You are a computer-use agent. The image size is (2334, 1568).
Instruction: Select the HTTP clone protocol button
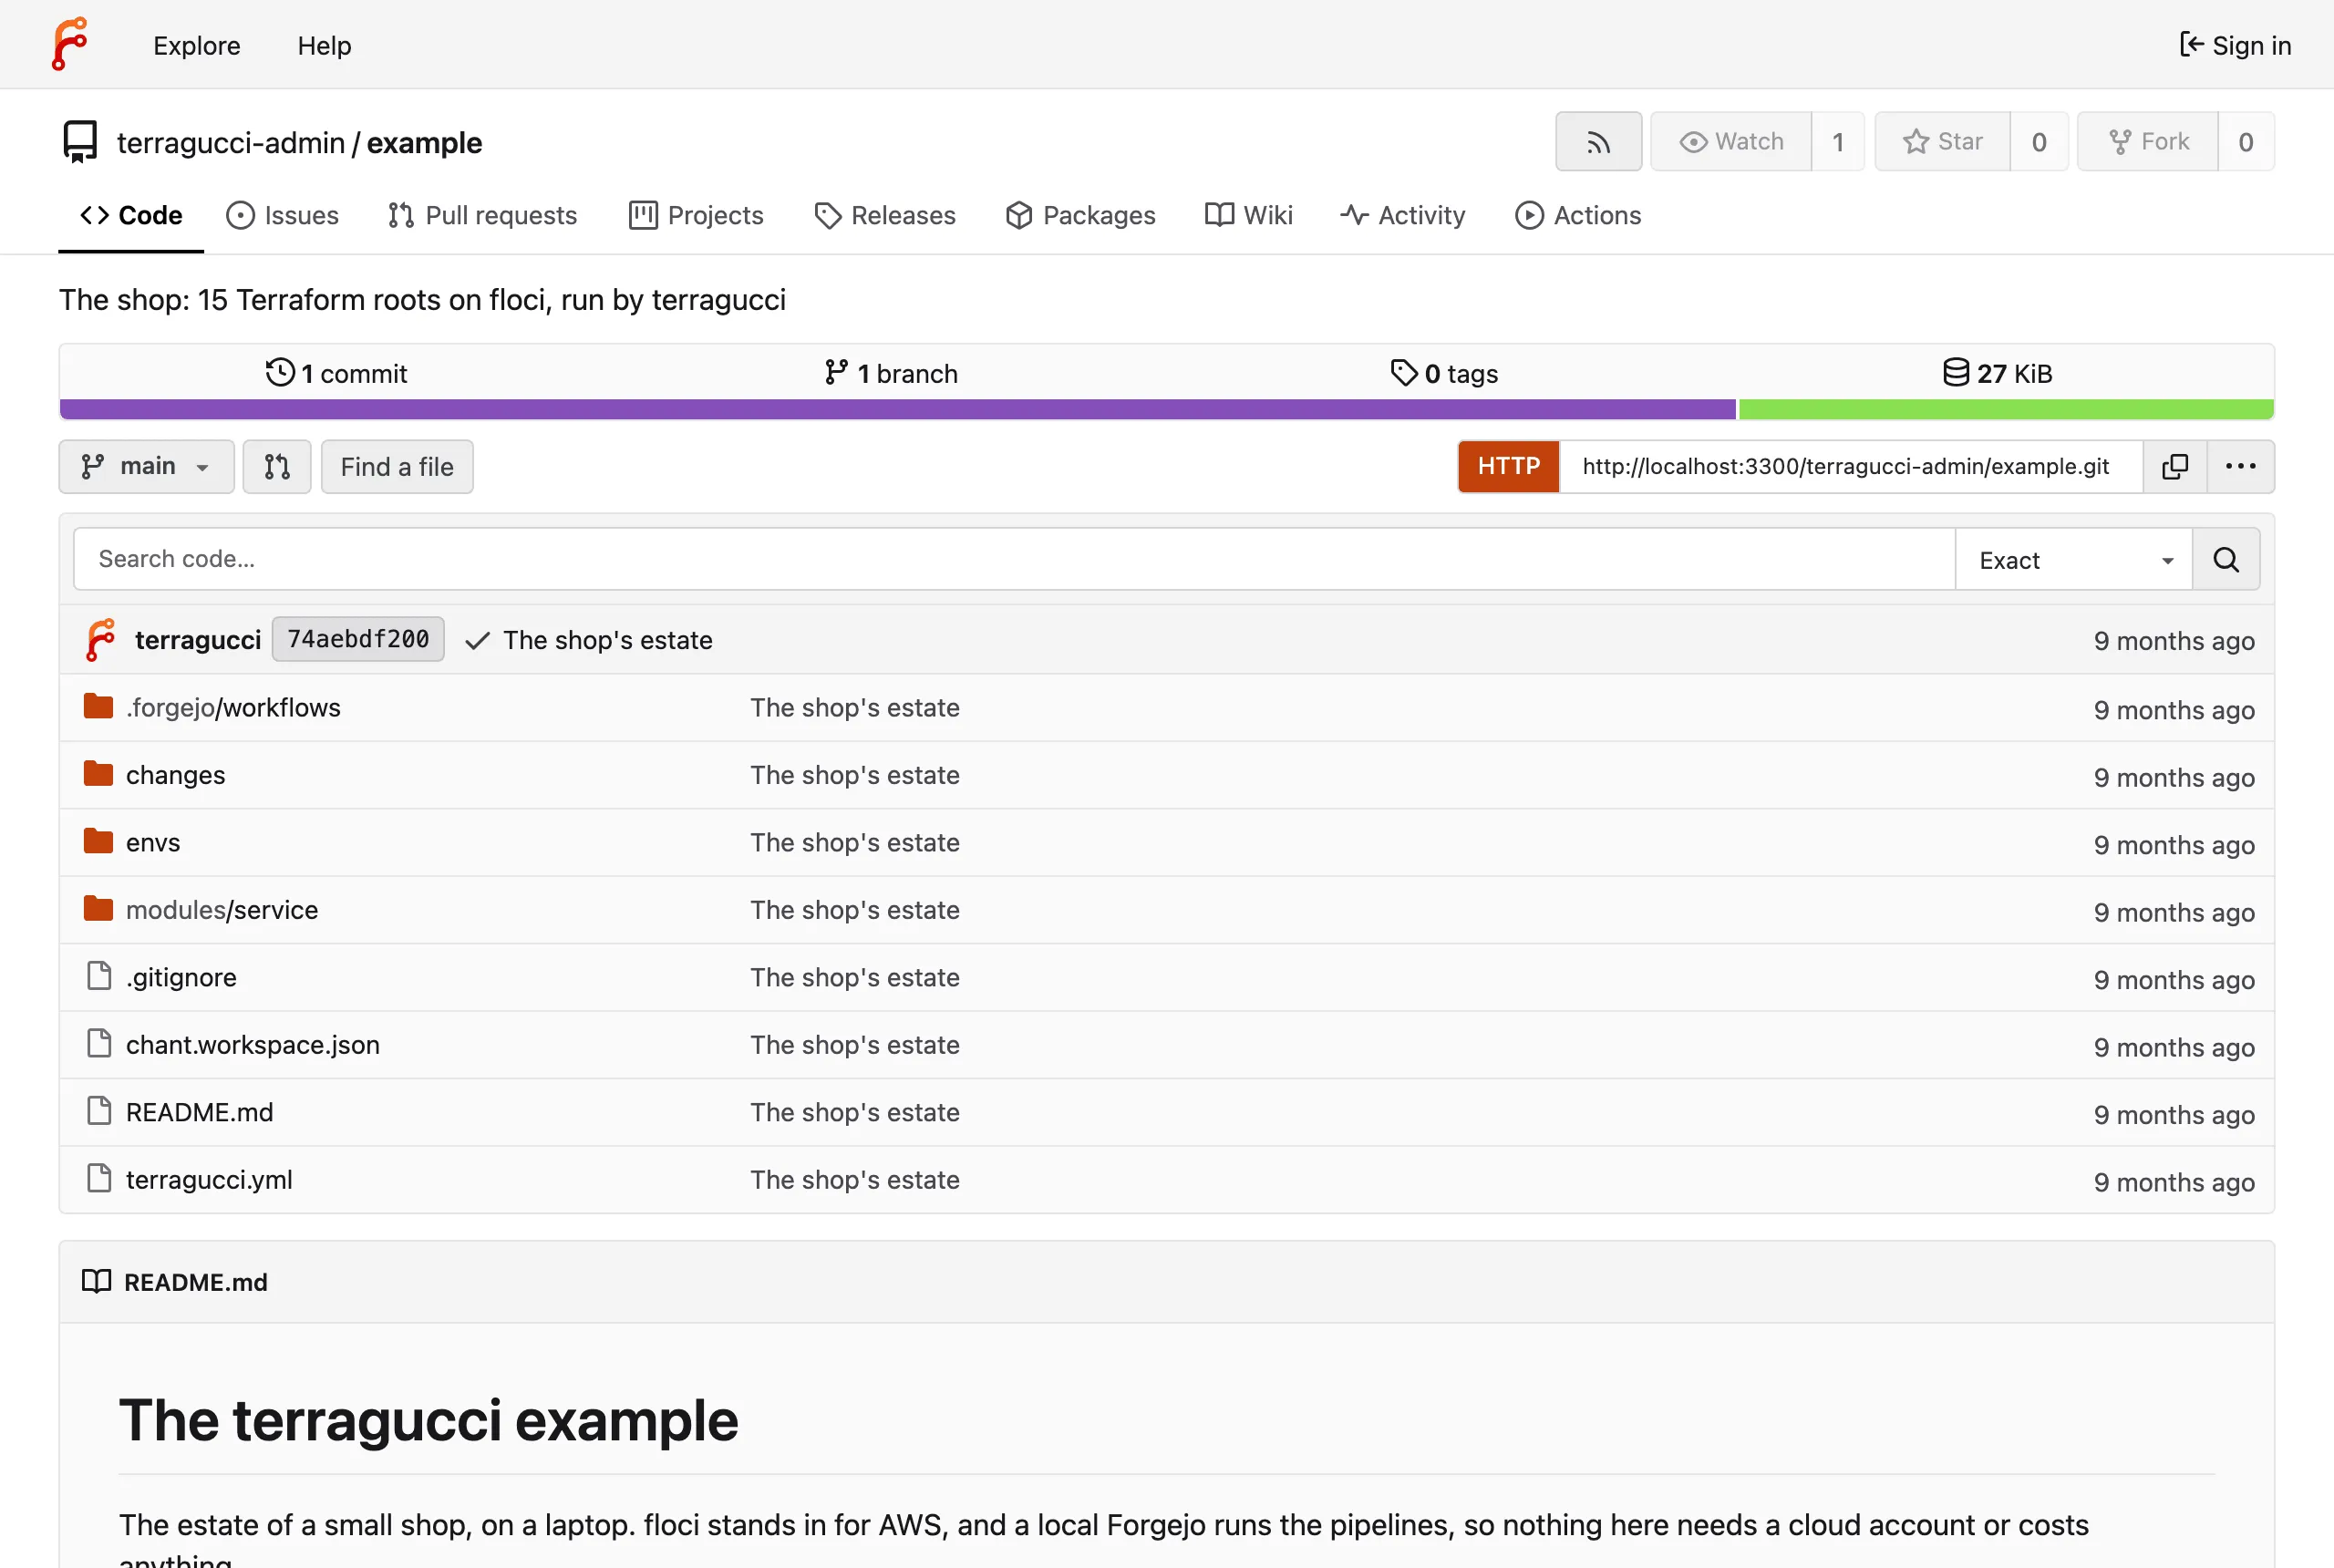pos(1508,467)
